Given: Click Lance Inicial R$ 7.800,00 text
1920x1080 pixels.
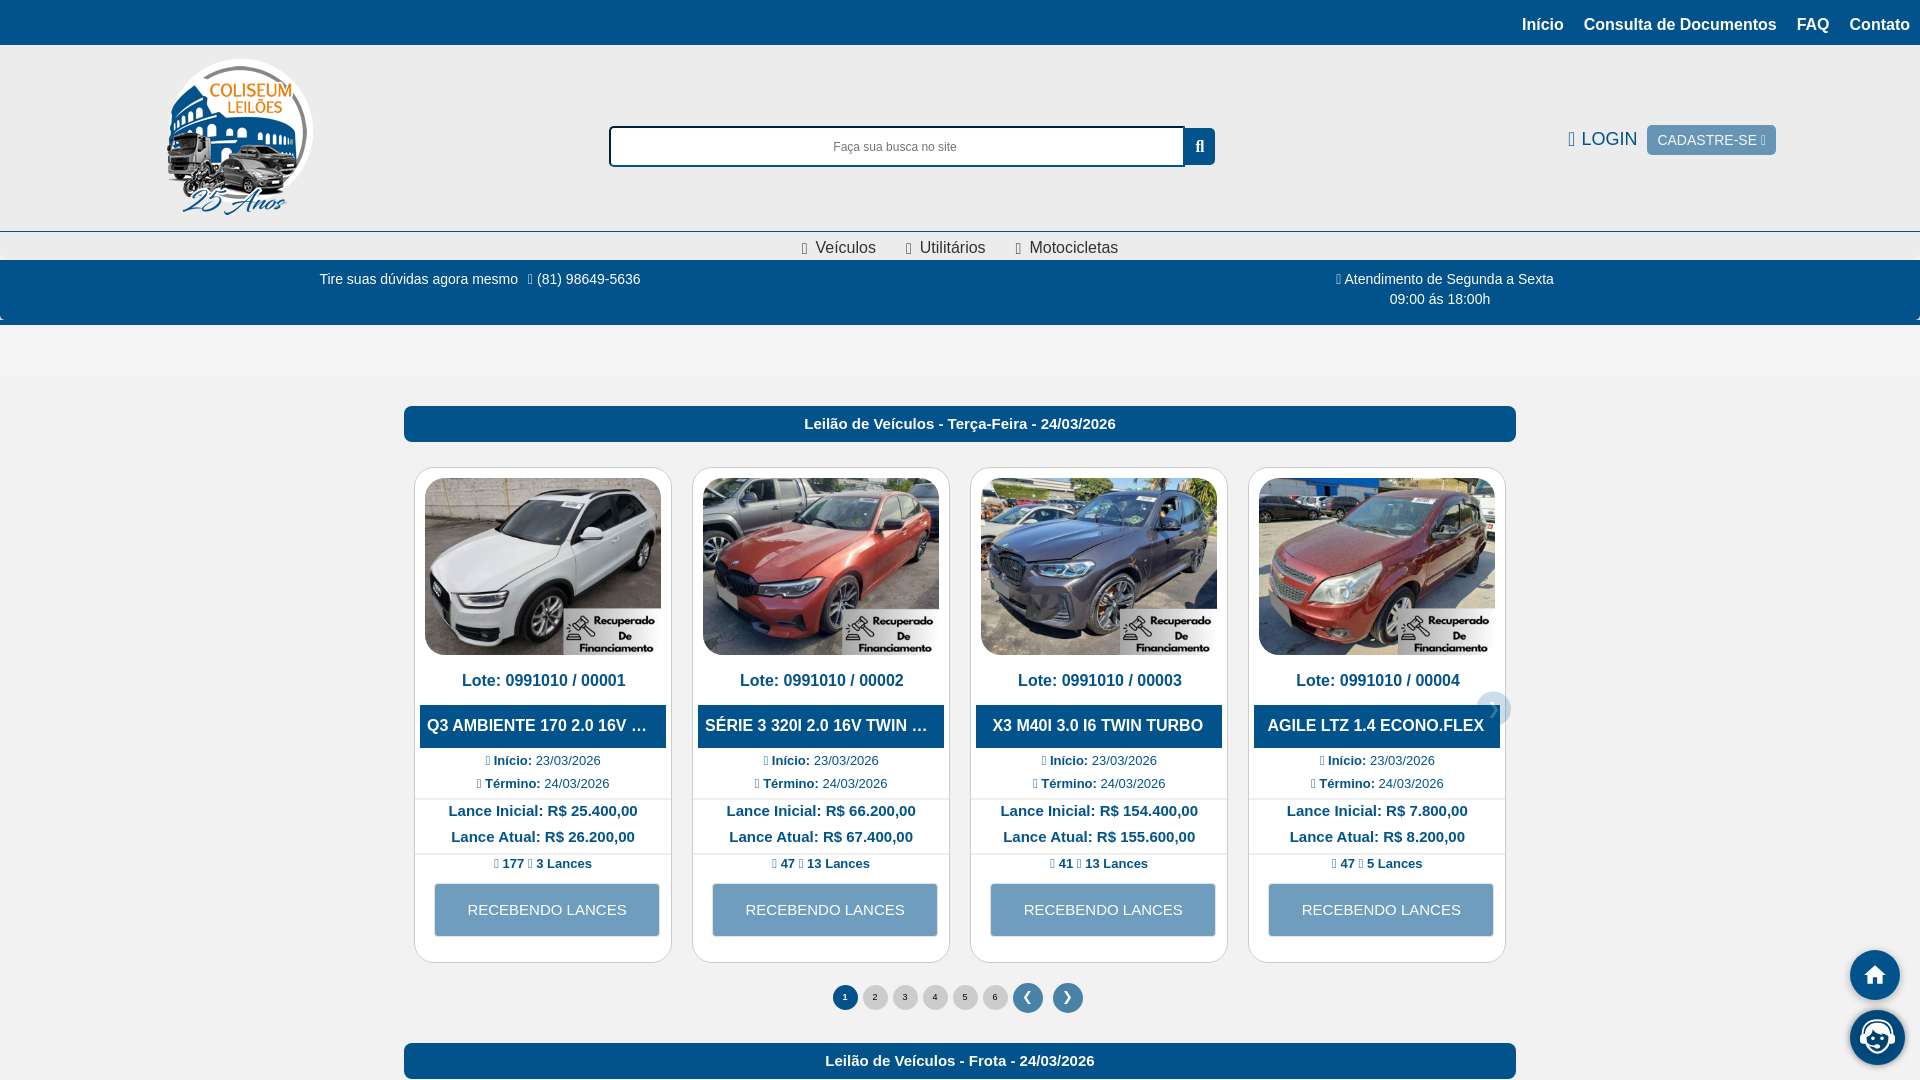Looking at the screenshot, I should pos(1377,811).
